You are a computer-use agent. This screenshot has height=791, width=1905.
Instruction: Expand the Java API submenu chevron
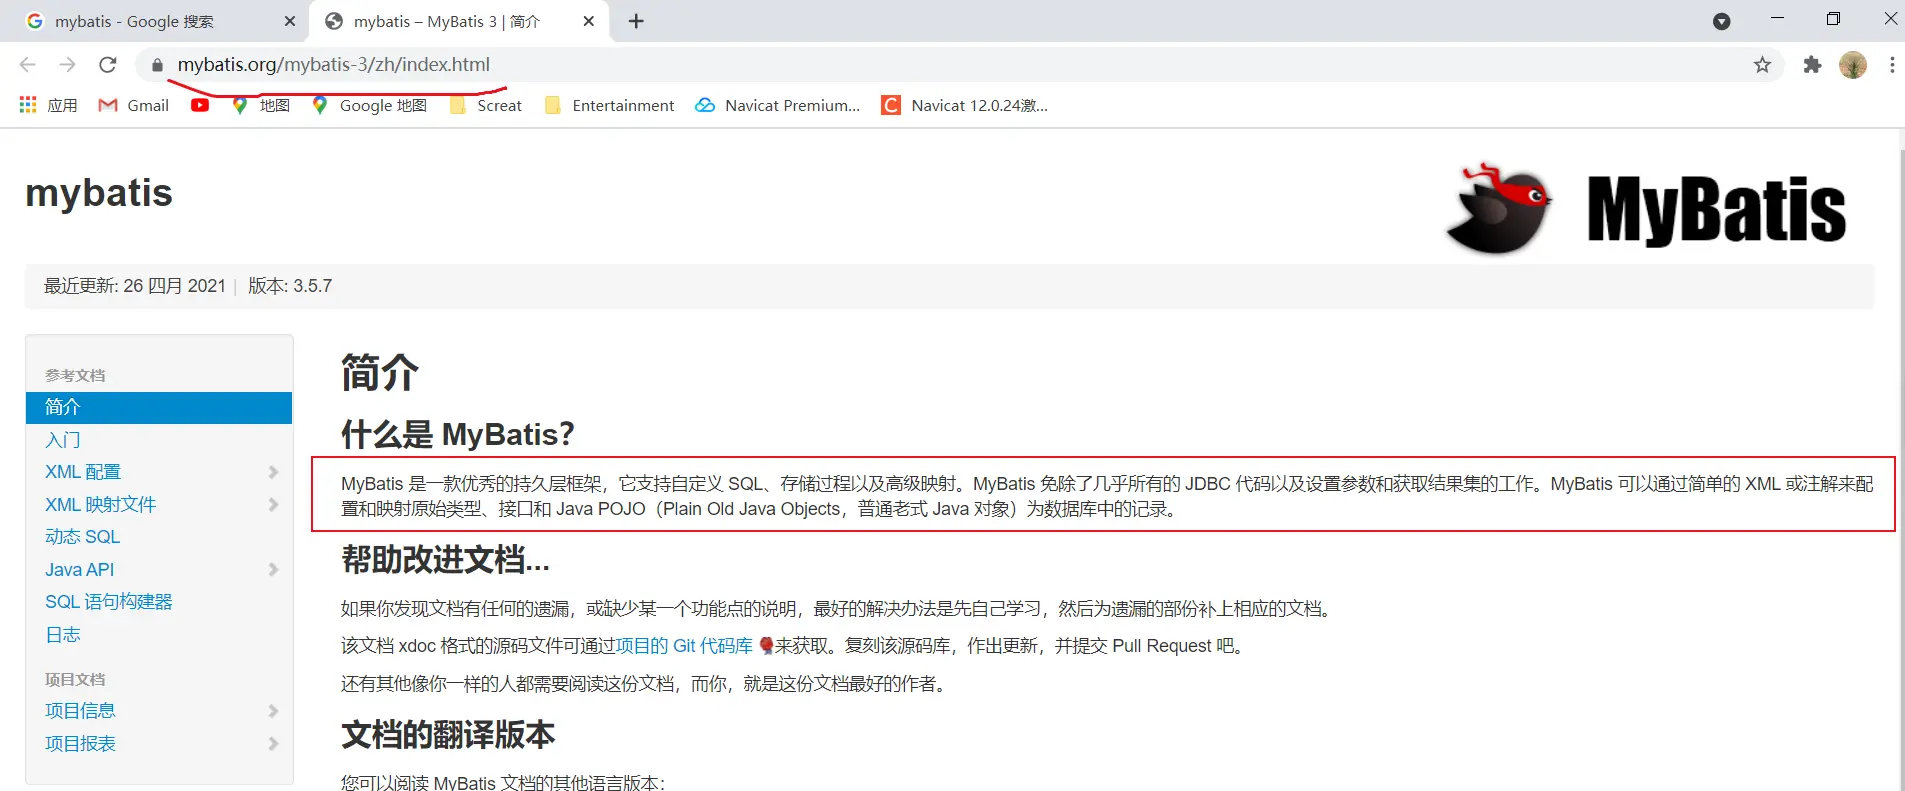click(273, 570)
